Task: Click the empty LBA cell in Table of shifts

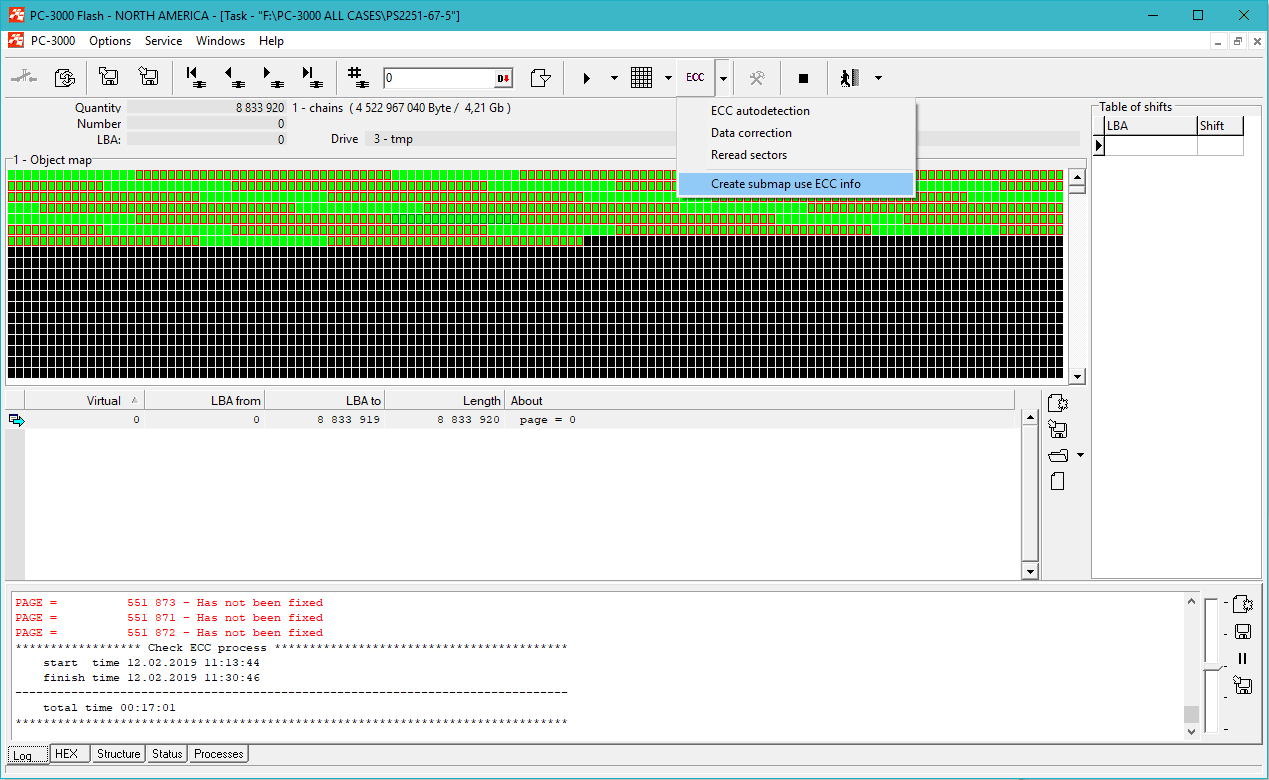Action: tap(1151, 146)
